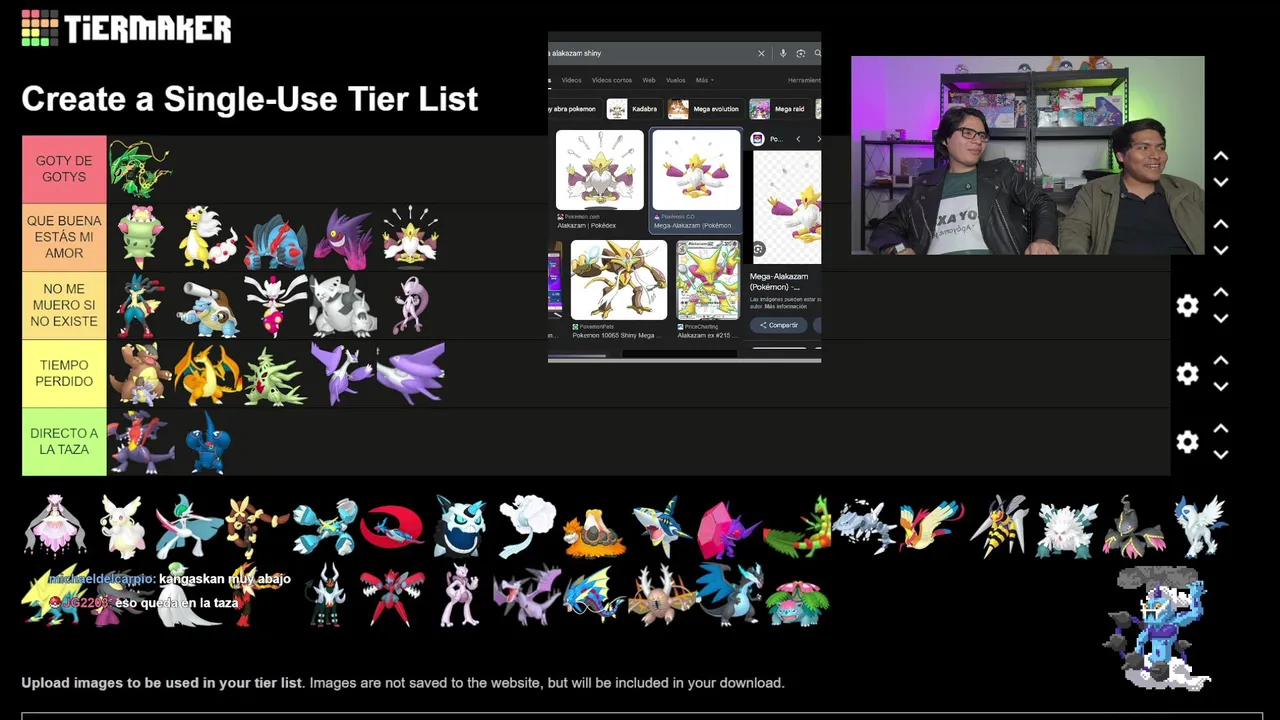Search preview image with Lens icon
The height and width of the screenshot is (720, 1280).
click(758, 249)
